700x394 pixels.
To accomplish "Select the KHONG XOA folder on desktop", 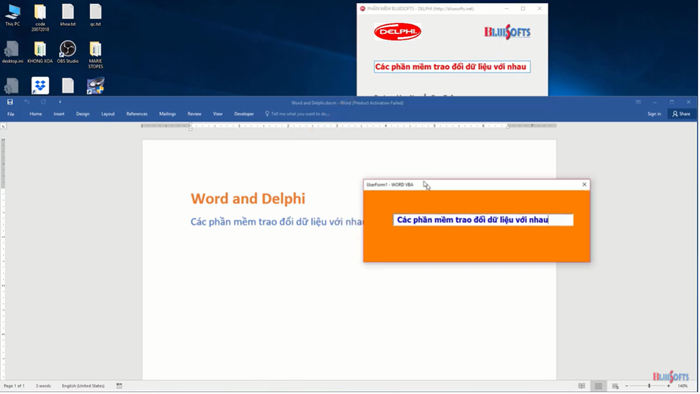I will tap(40, 52).
